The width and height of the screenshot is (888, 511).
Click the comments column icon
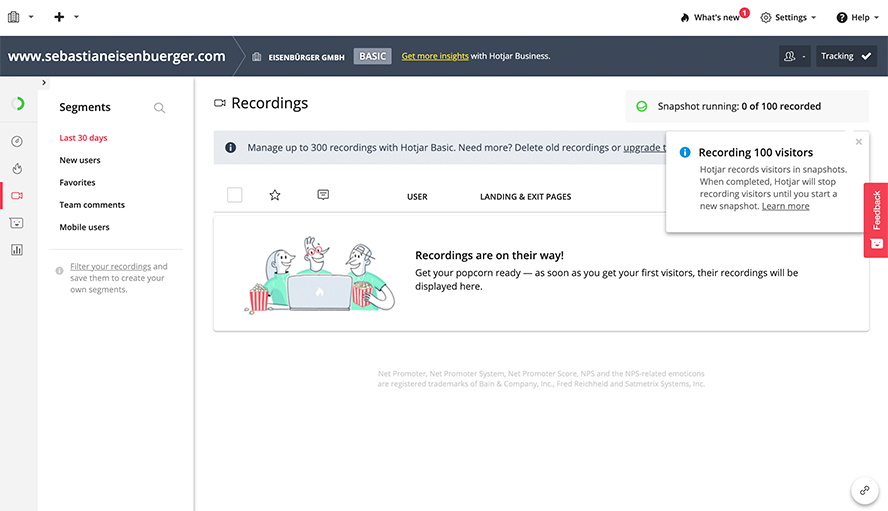coord(323,195)
